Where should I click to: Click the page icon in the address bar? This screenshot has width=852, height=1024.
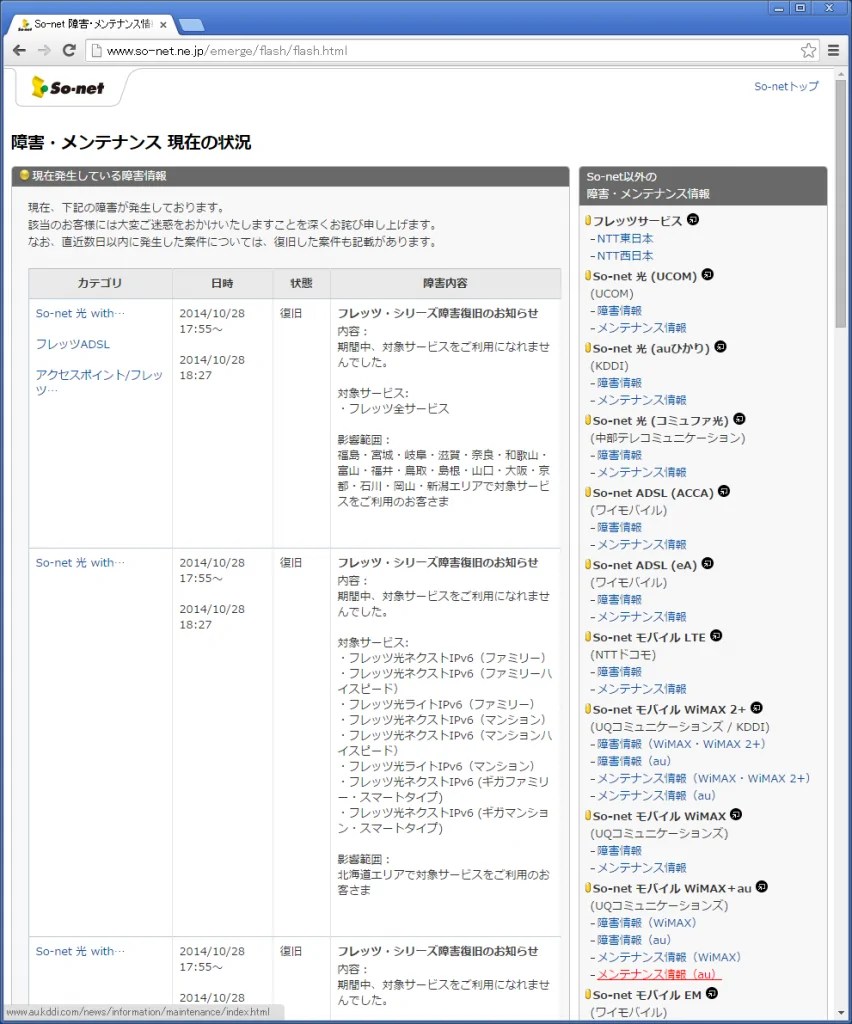[97, 50]
